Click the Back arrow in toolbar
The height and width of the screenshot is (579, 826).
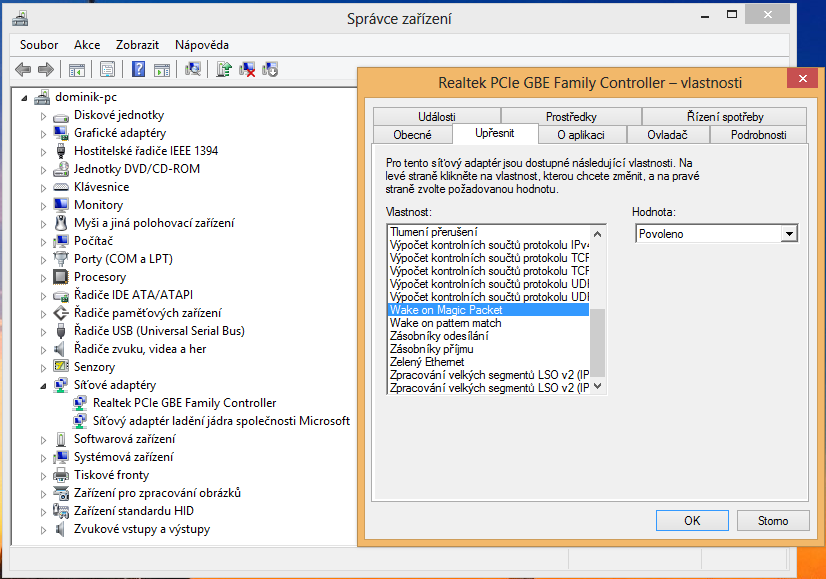pos(23,69)
